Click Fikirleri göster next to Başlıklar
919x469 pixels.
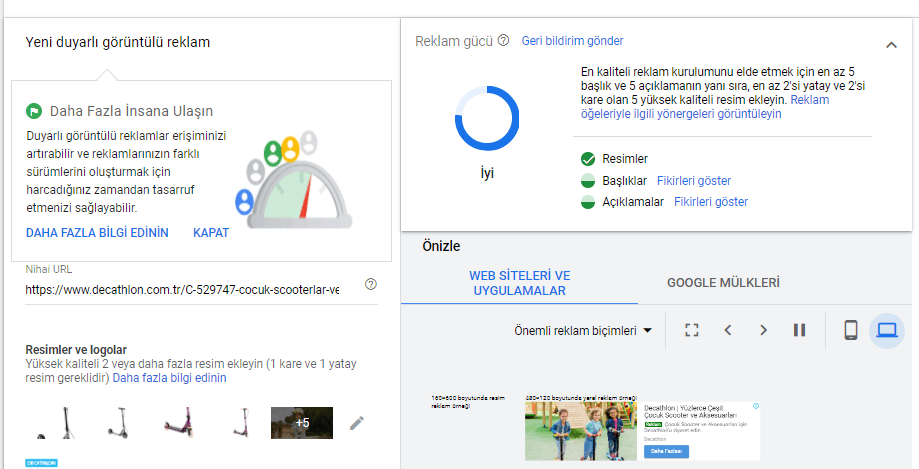693,181
